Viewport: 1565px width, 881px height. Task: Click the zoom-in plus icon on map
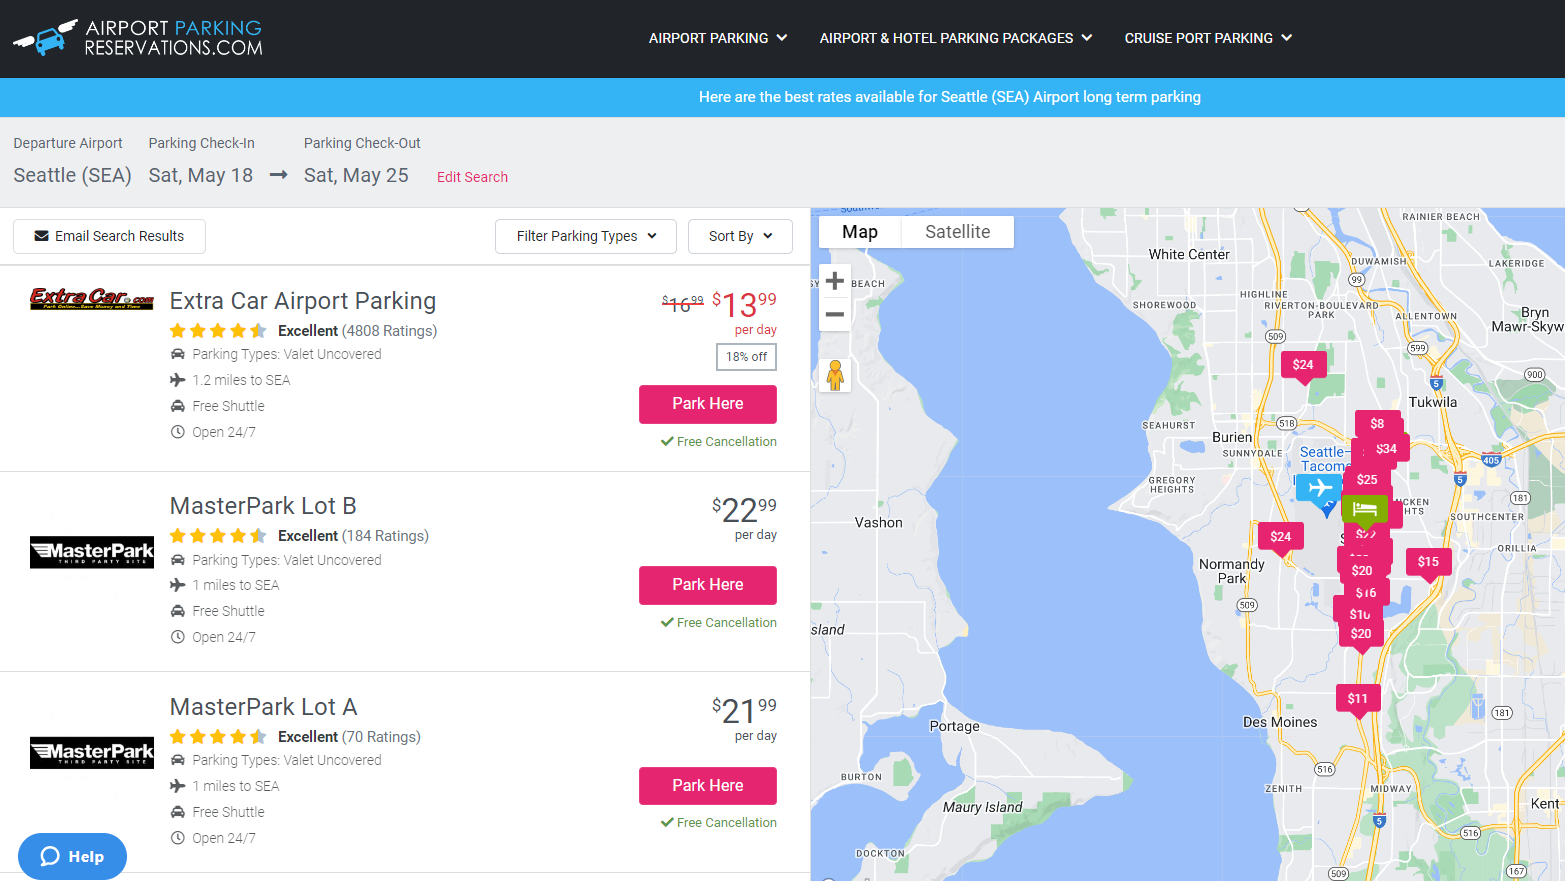tap(835, 281)
